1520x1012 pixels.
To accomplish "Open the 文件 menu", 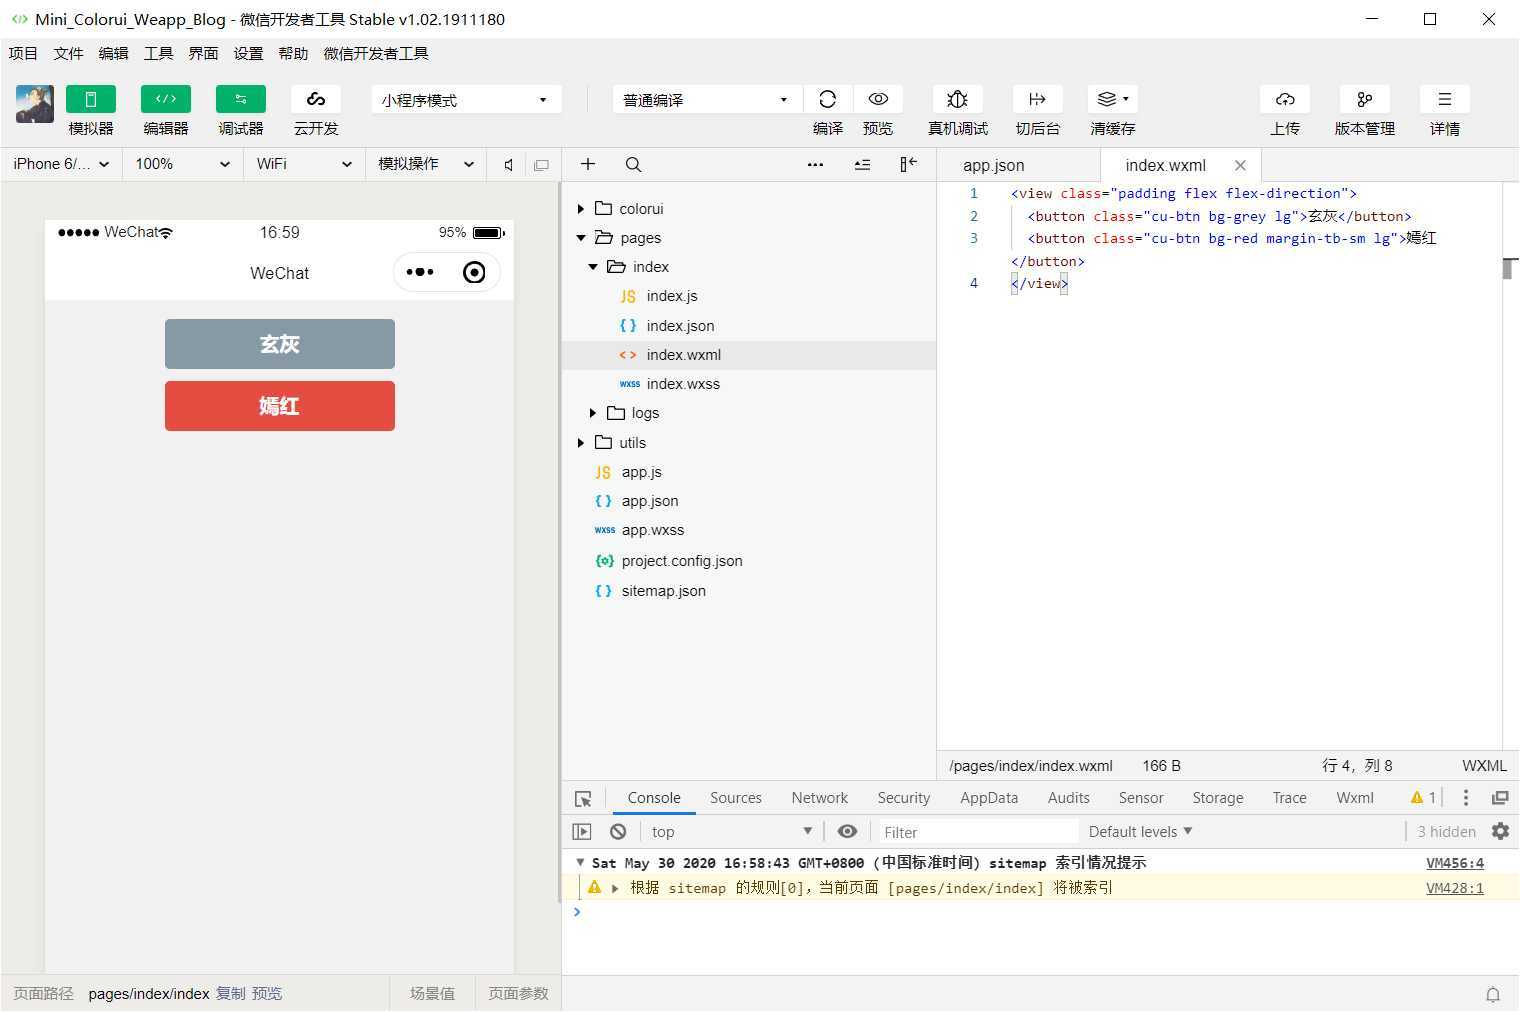I will (x=68, y=53).
